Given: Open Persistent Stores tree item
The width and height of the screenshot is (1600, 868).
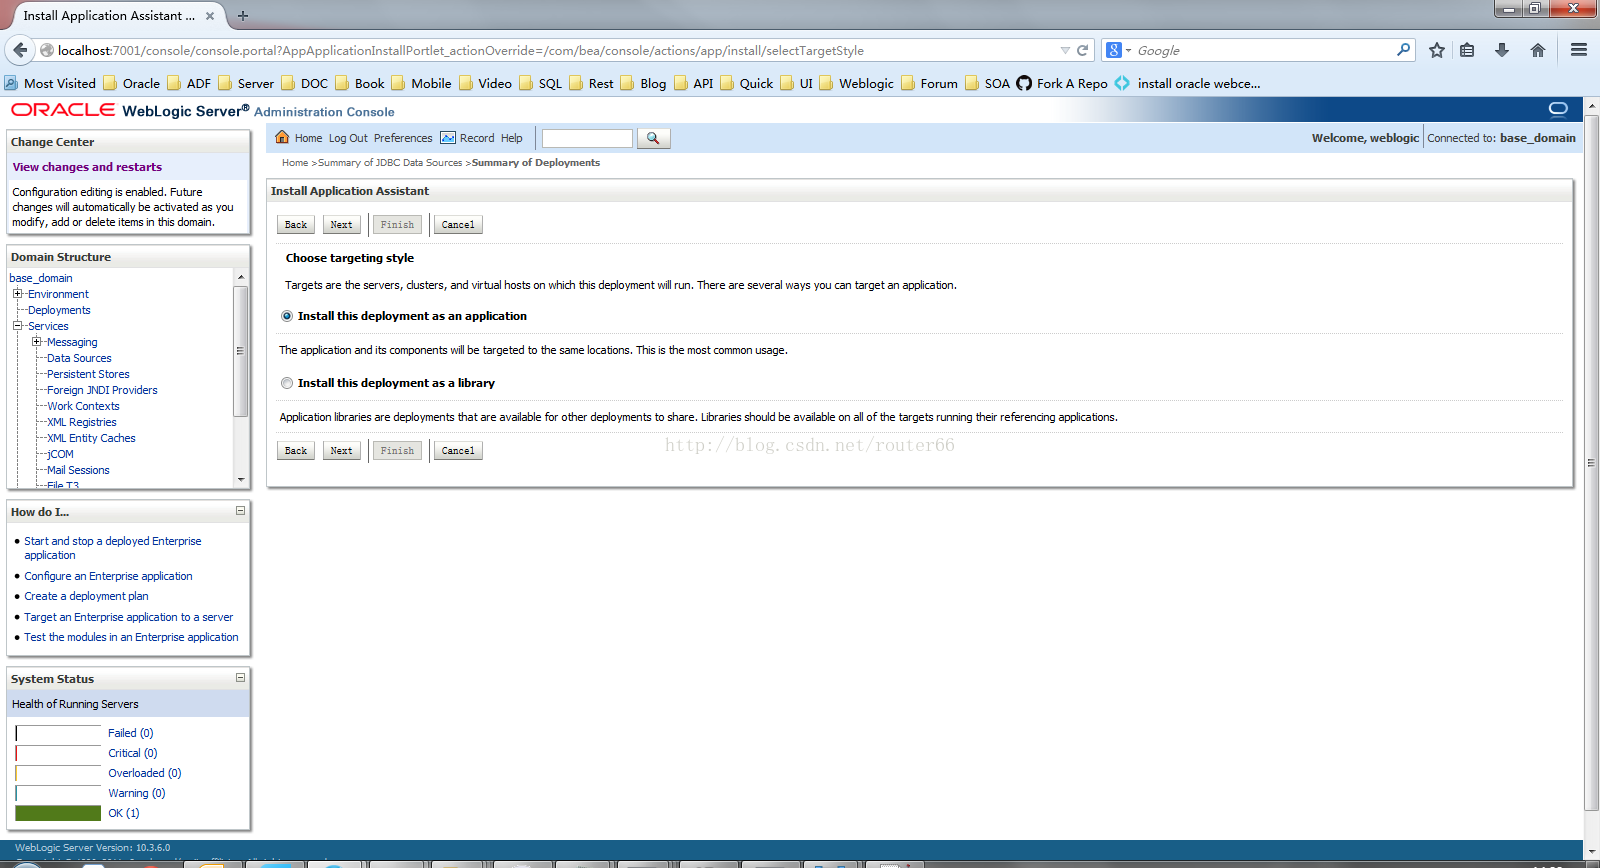Looking at the screenshot, I should tap(88, 374).
